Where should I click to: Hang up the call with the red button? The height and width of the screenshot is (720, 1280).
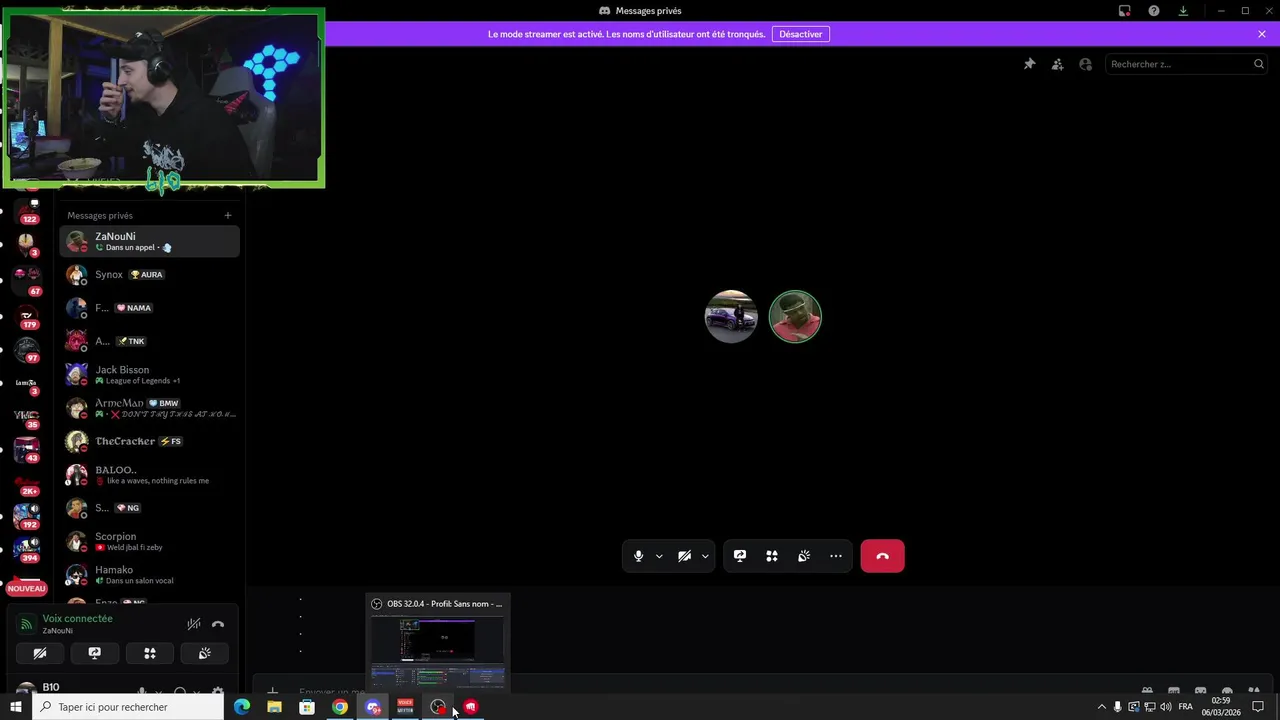point(882,556)
